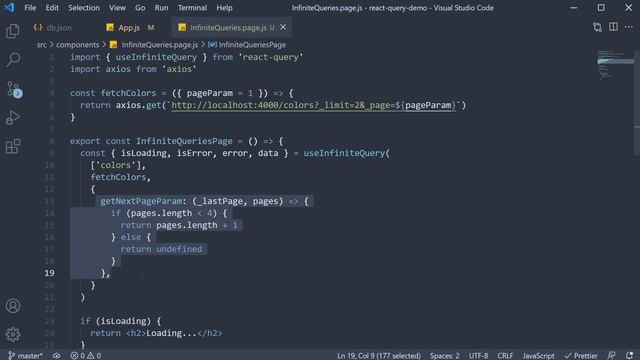Click useInfiniteQuery in the import statement

(156, 57)
